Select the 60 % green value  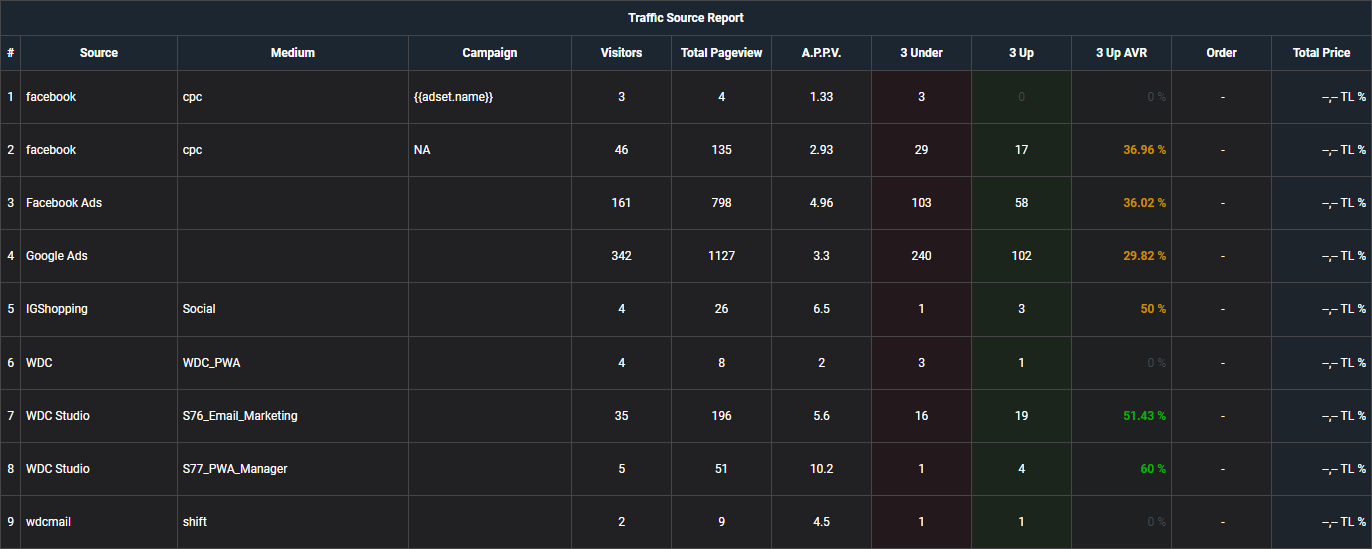[1153, 468]
